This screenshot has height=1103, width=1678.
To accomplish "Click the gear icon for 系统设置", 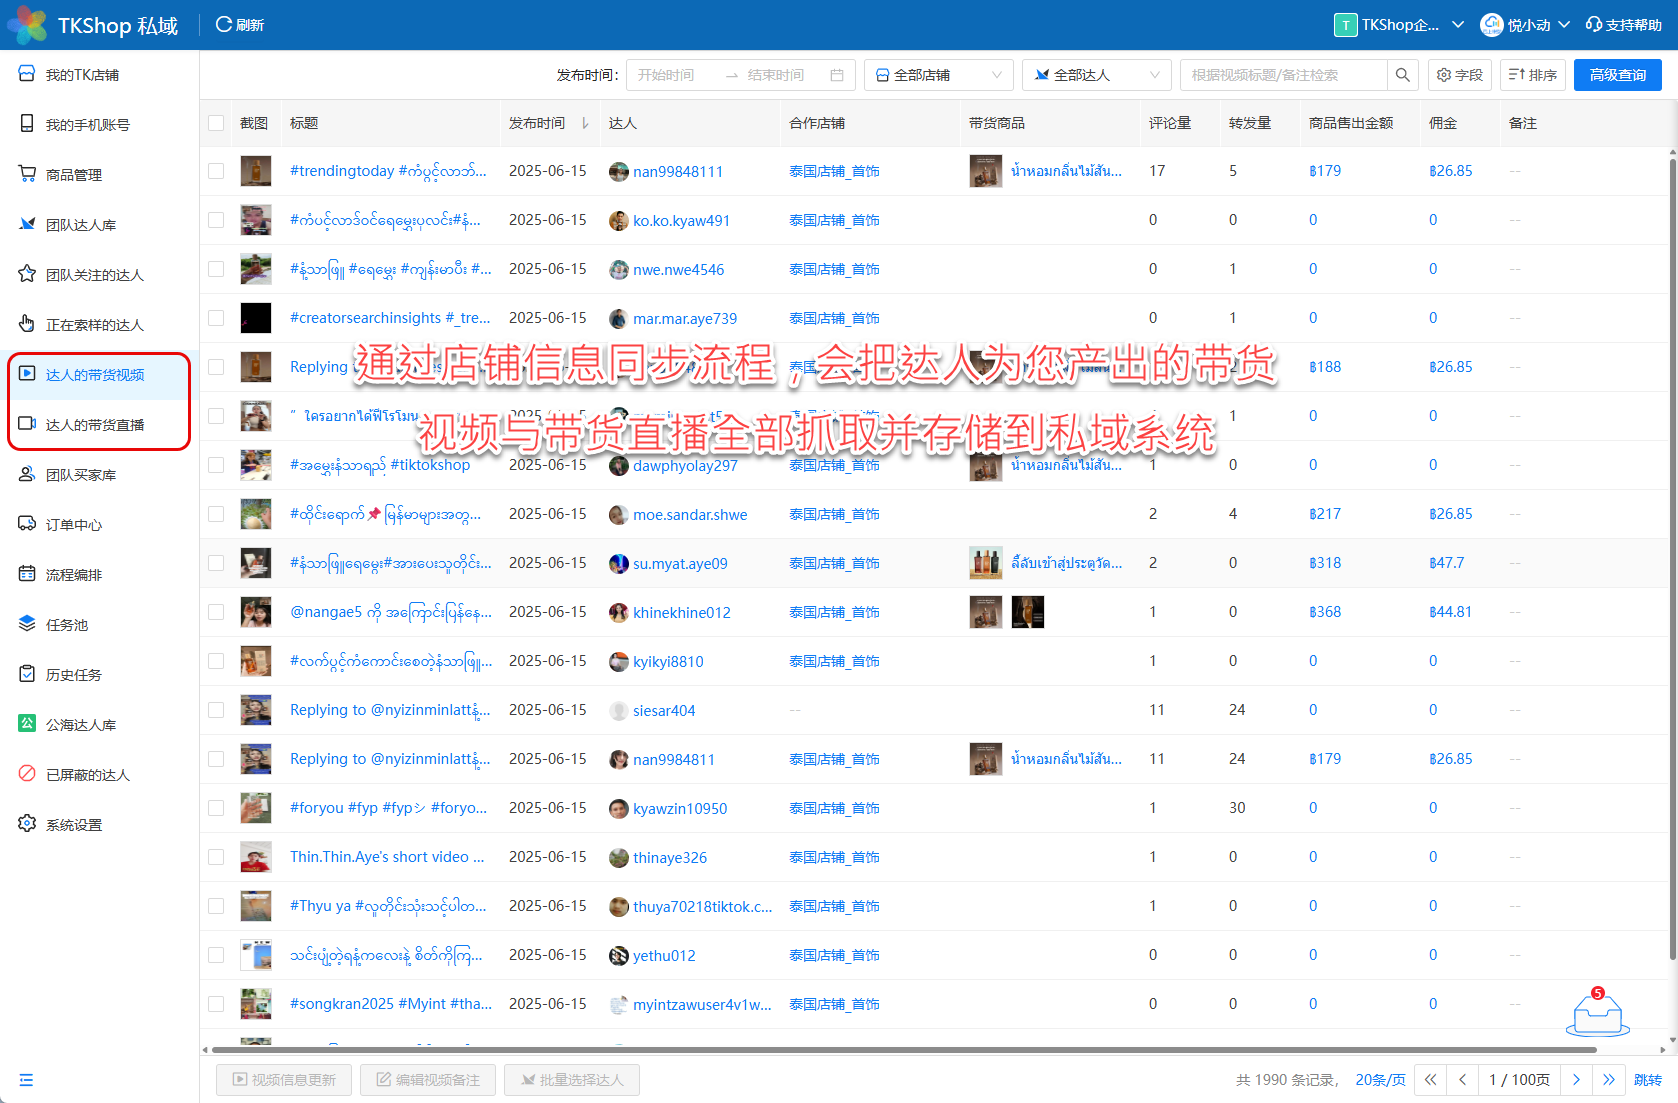I will pyautogui.click(x=27, y=824).
